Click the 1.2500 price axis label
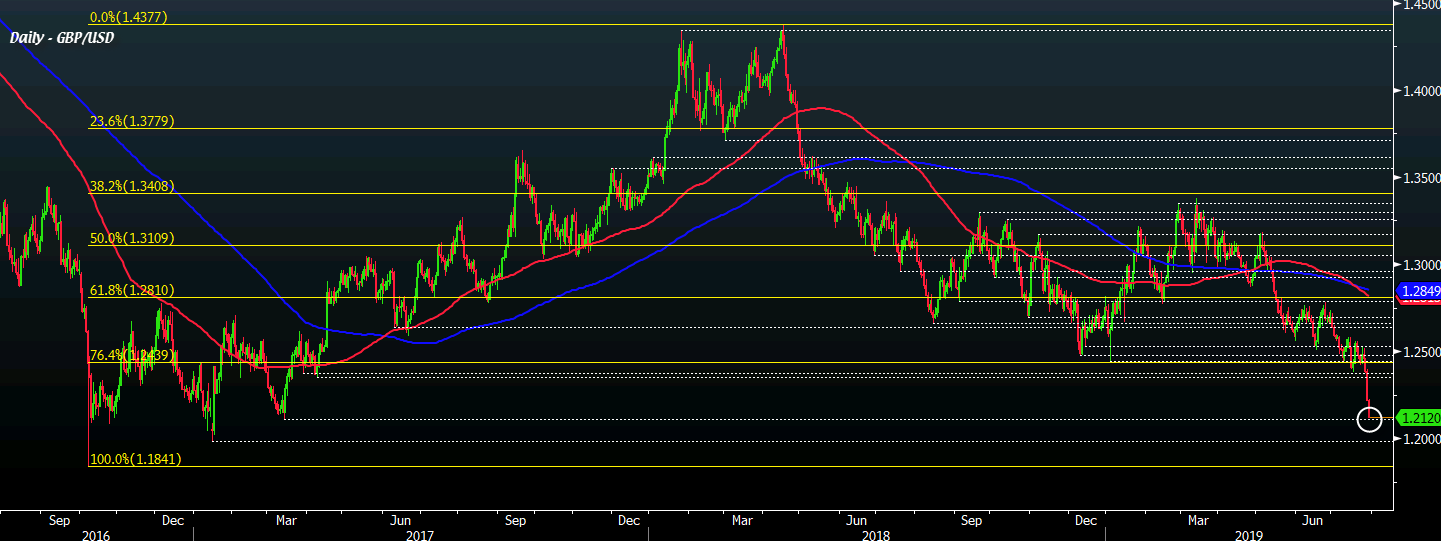 1420,352
